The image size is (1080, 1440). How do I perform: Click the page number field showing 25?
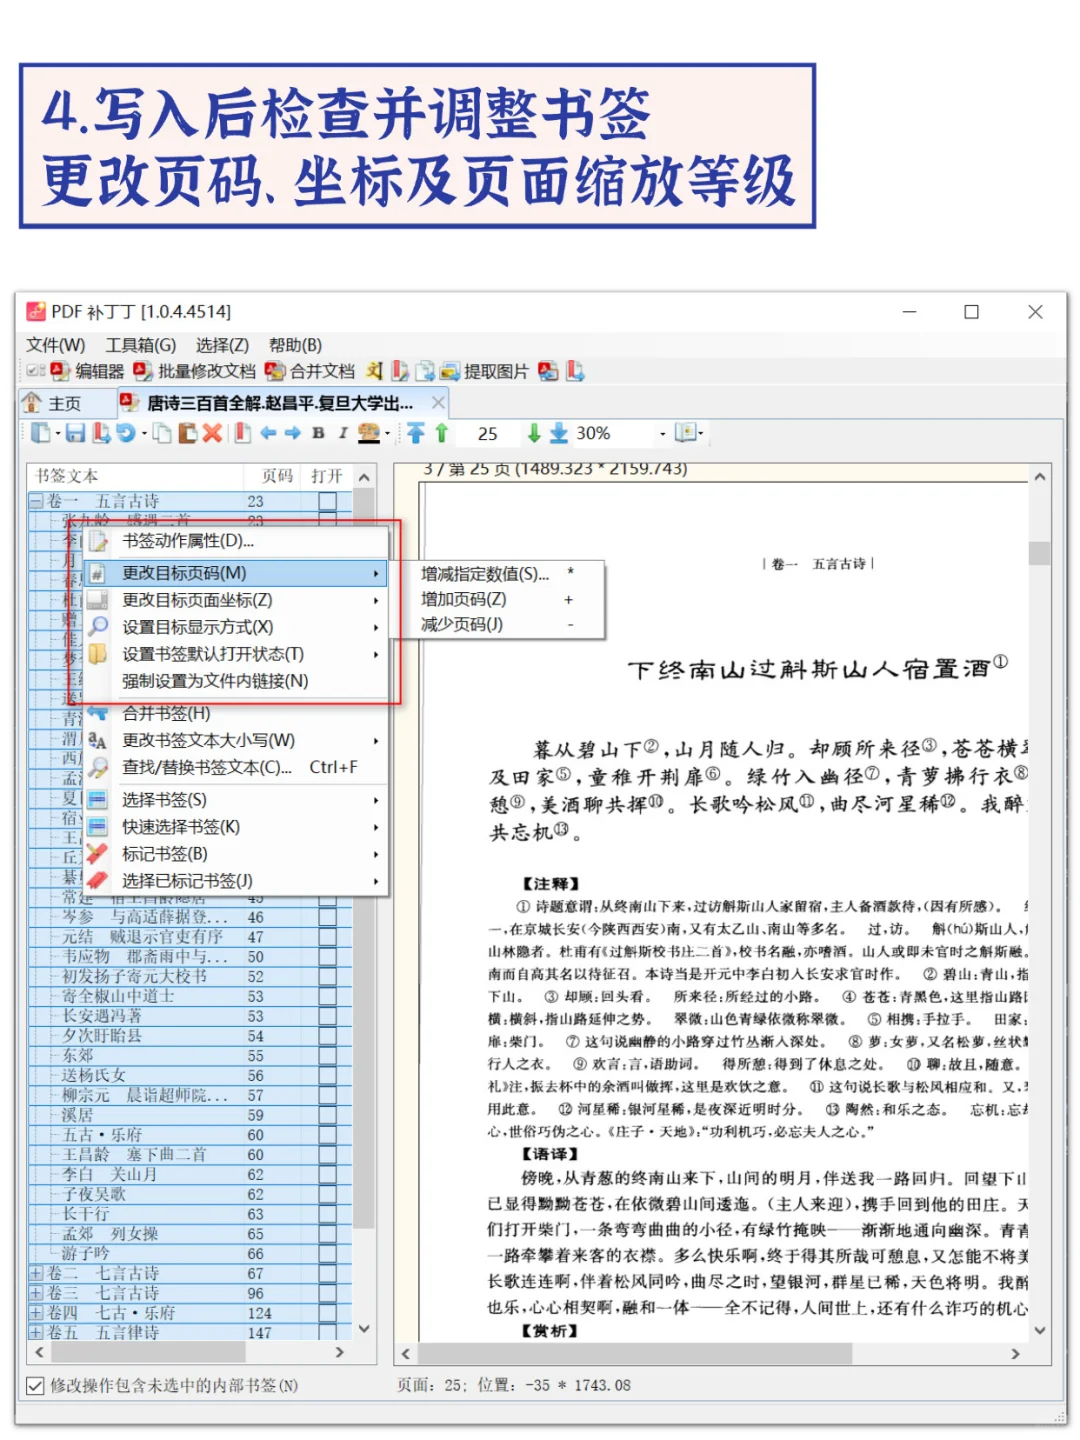[488, 434]
